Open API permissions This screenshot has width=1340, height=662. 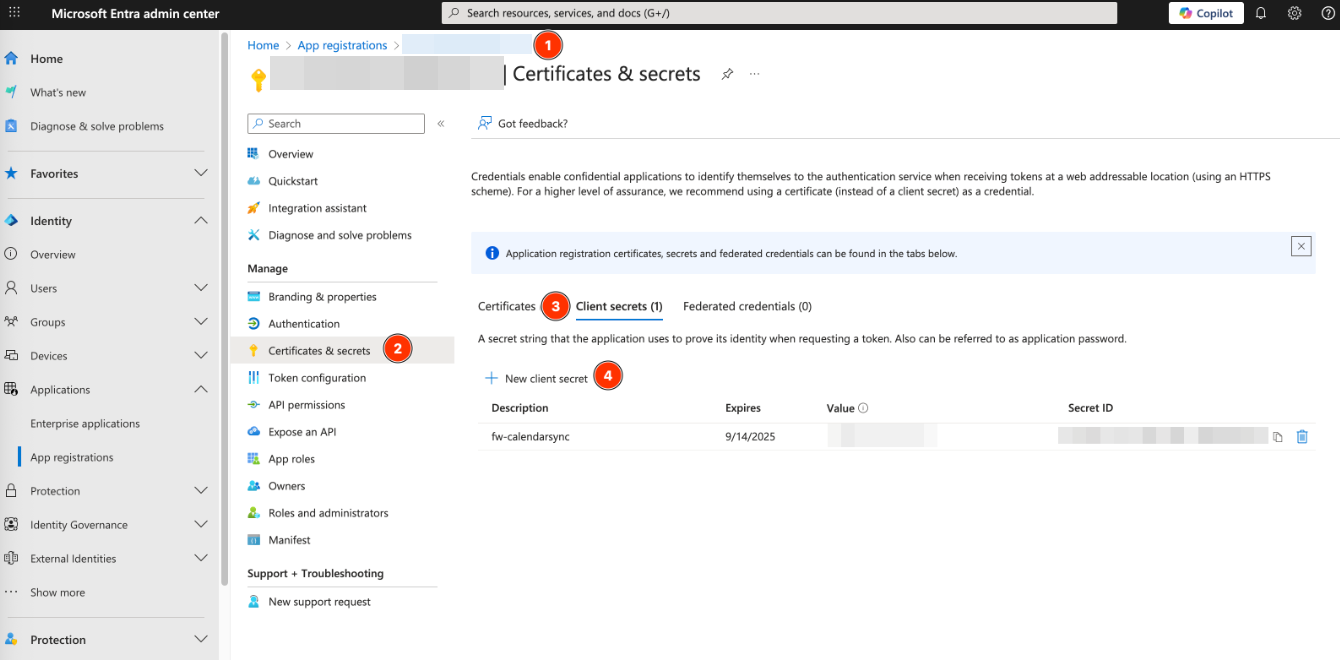tap(307, 405)
